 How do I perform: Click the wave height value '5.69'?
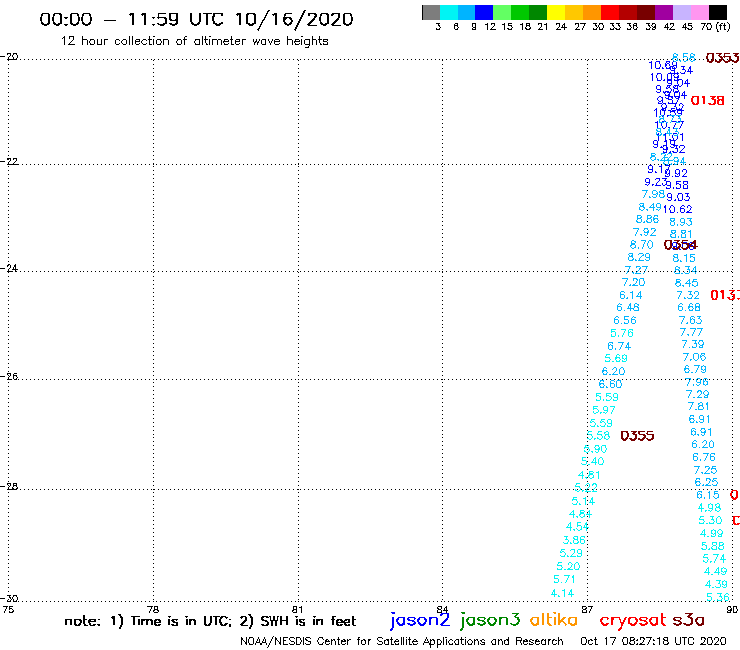click(616, 358)
